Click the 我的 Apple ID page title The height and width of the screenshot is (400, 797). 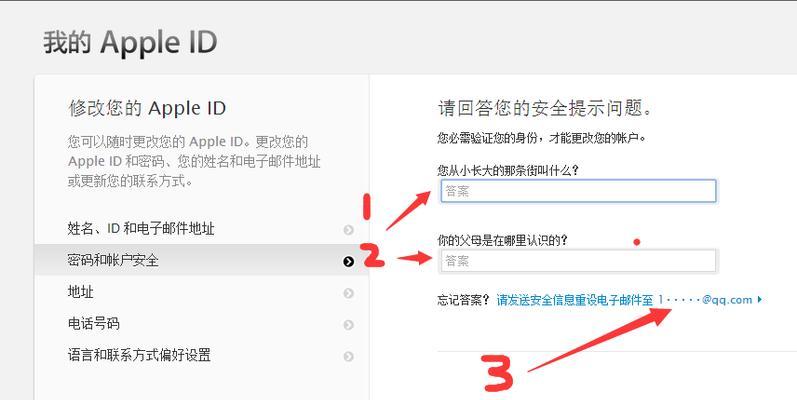pos(130,42)
